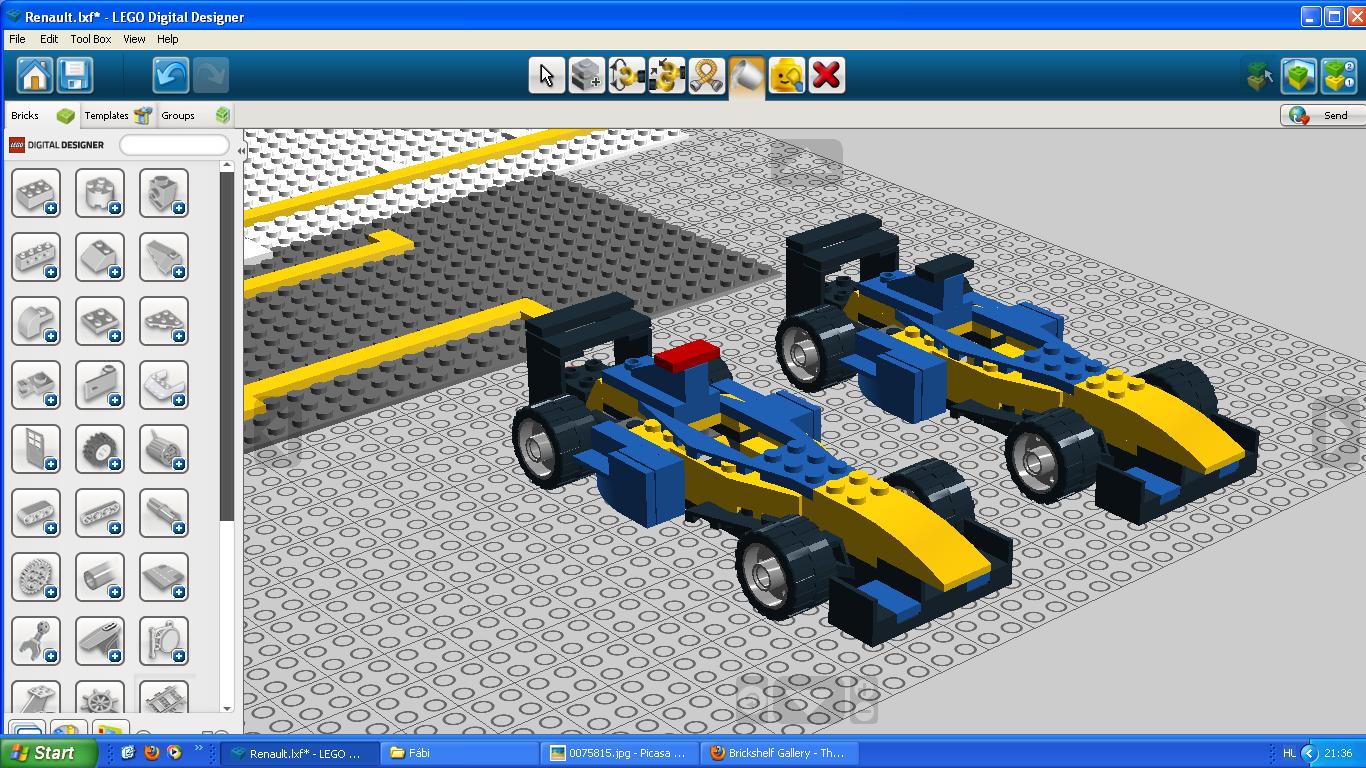The width and height of the screenshot is (1366, 768).
Task: Click the brick palette search field
Action: [174, 145]
